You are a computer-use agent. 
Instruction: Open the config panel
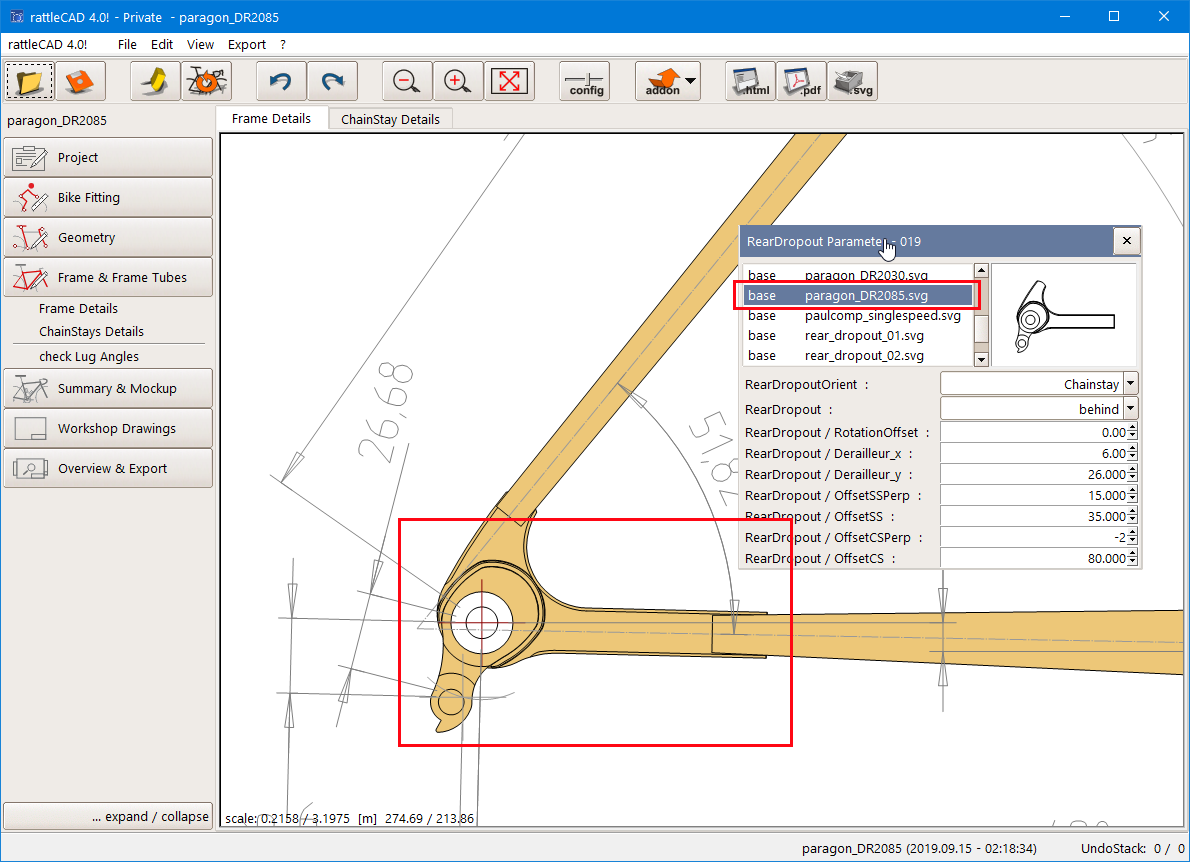point(585,81)
